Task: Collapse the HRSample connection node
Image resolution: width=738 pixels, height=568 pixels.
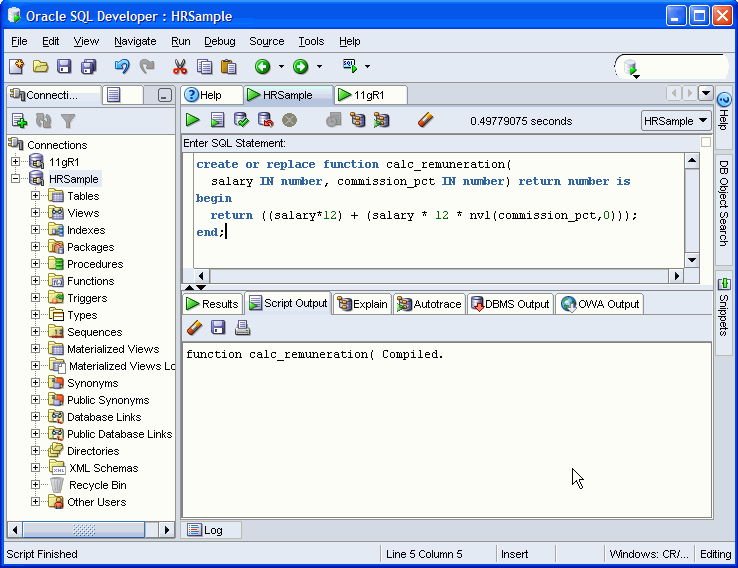Action: click(x=15, y=179)
